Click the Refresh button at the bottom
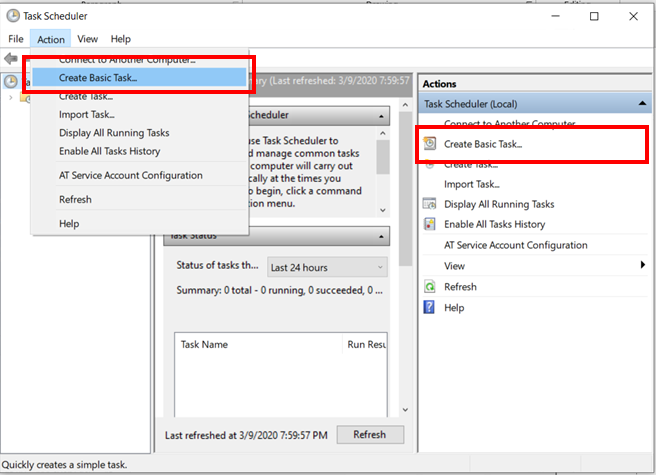The height and width of the screenshot is (475, 656). [370, 434]
